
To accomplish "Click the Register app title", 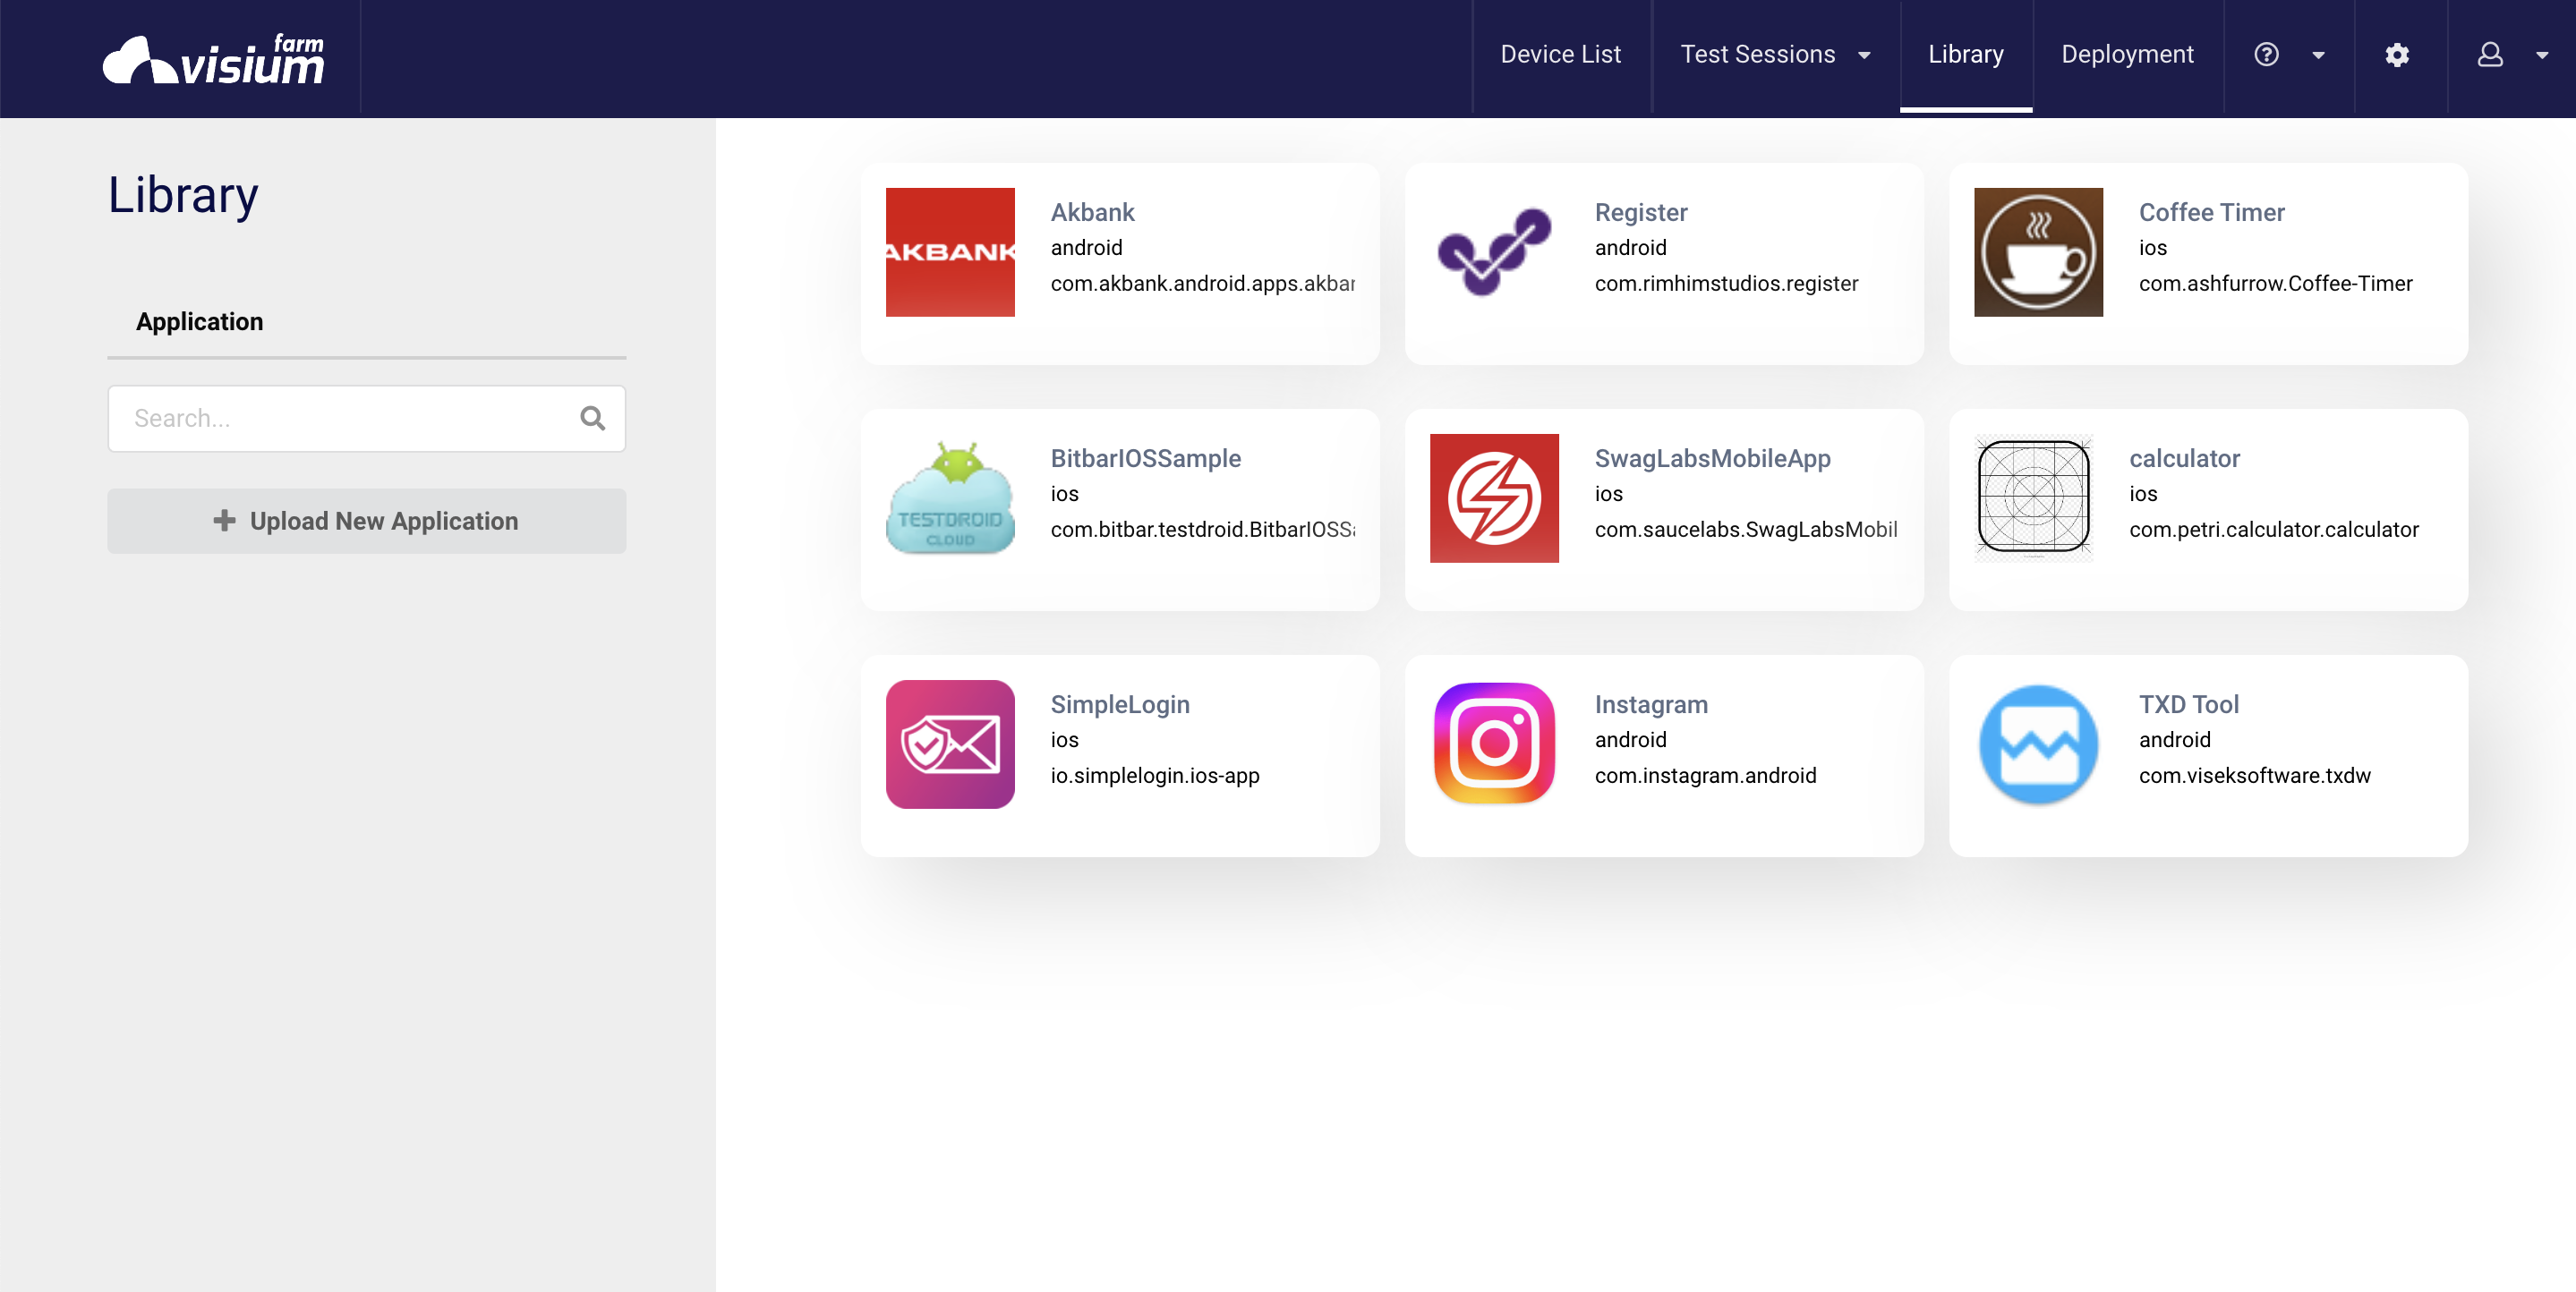I will coord(1640,212).
